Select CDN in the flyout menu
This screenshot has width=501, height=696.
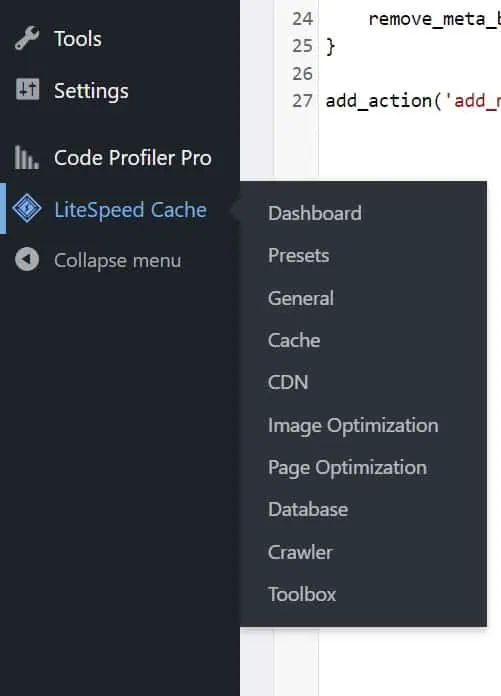point(288,383)
